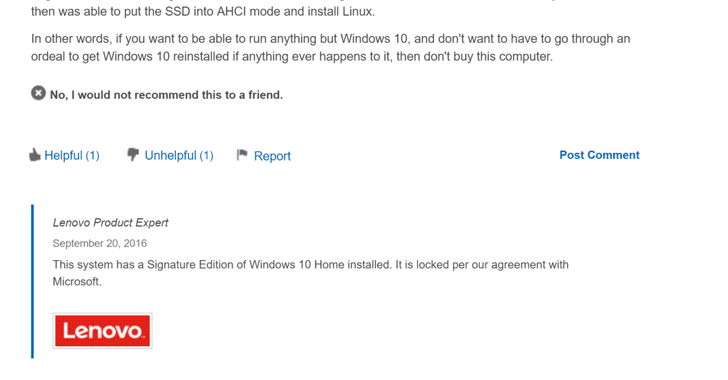The image size is (728, 380).
Task: Click the 'In other words' review paragraph
Action: tap(331, 47)
